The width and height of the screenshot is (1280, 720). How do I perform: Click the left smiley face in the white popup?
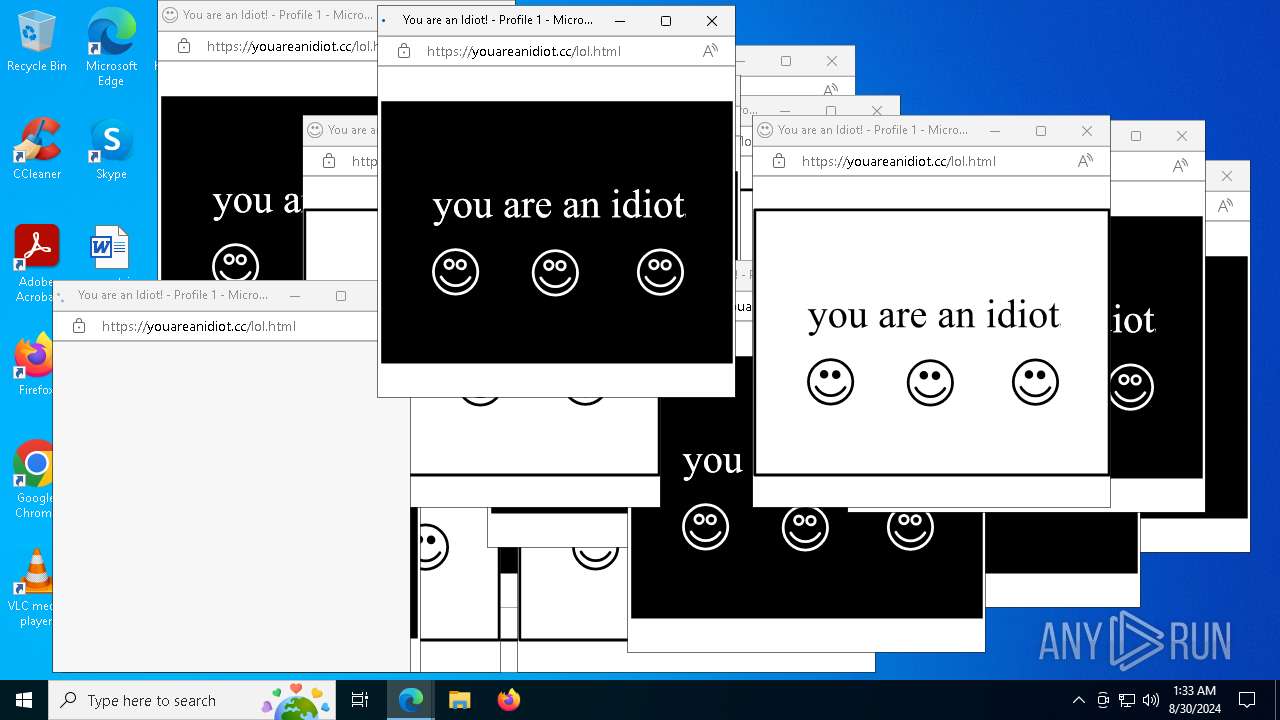click(x=830, y=382)
